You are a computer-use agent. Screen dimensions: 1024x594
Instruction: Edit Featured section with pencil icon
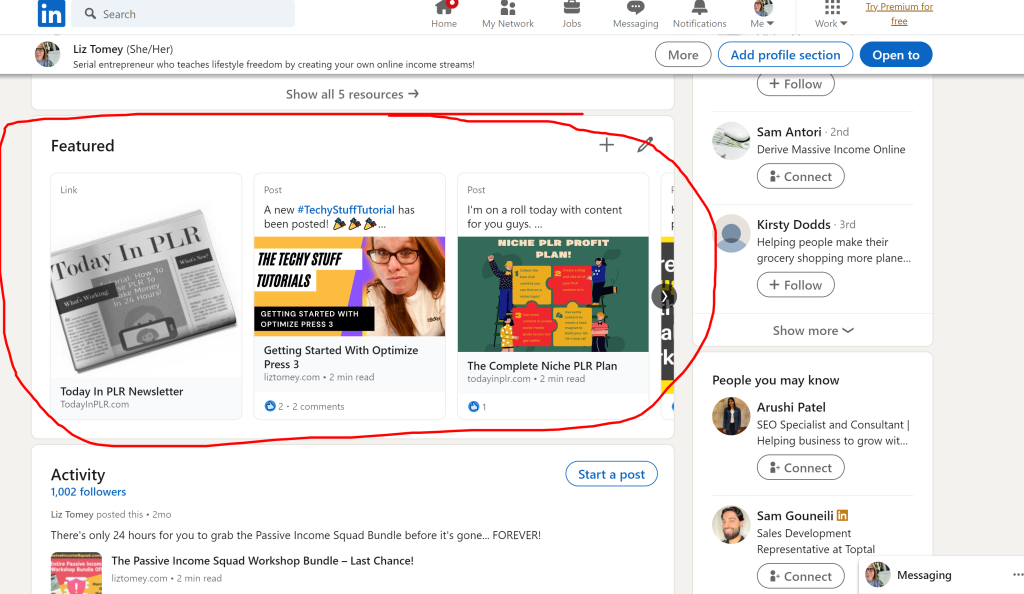[645, 145]
